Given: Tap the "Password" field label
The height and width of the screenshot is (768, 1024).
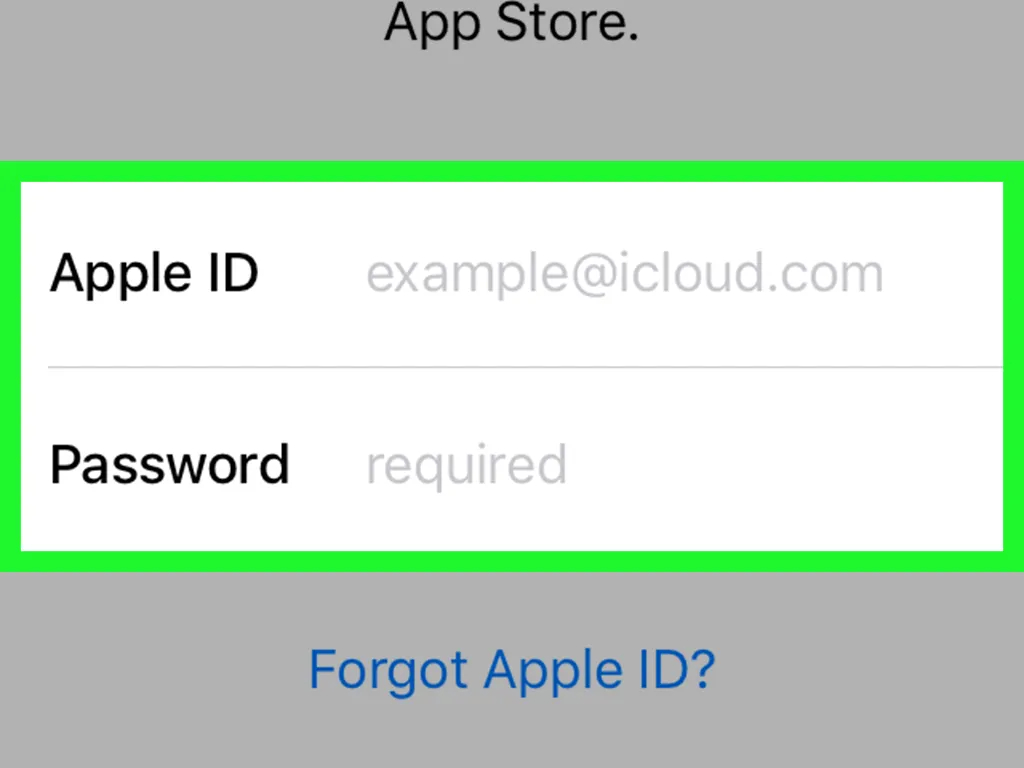Looking at the screenshot, I should [x=170, y=465].
